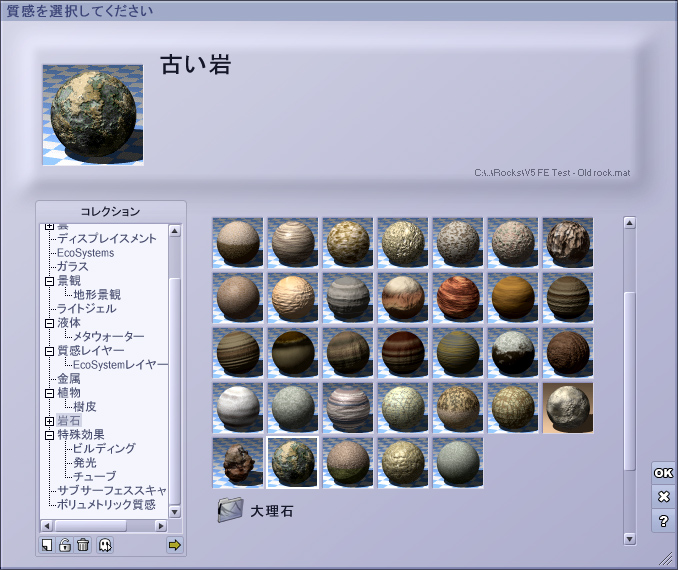The height and width of the screenshot is (570, 678).
Task: Open the 大理石 folder icon
Action: pyautogui.click(x=230, y=511)
